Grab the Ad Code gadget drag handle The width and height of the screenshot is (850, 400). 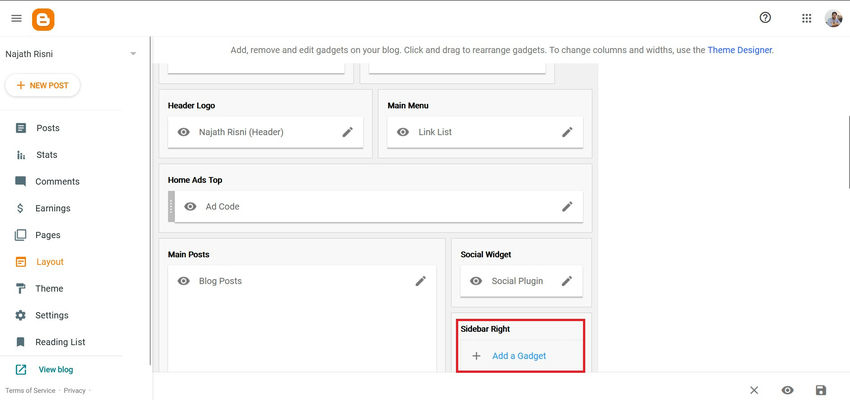(171, 207)
